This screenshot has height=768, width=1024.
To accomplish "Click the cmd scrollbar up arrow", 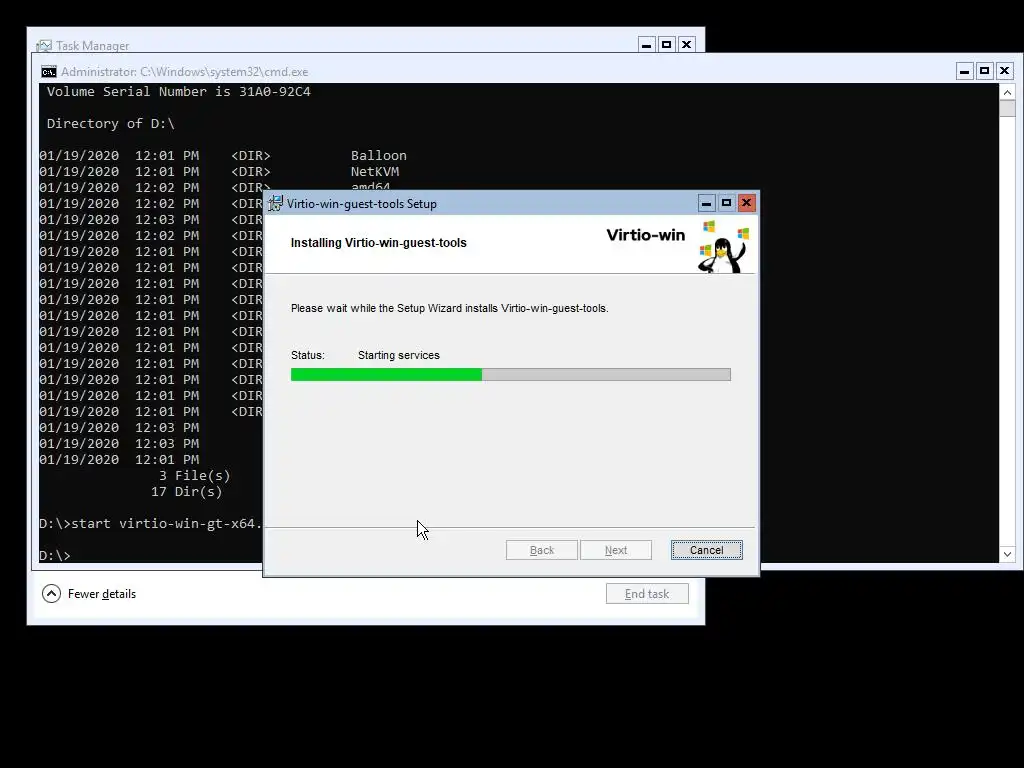I will pos(1007,92).
